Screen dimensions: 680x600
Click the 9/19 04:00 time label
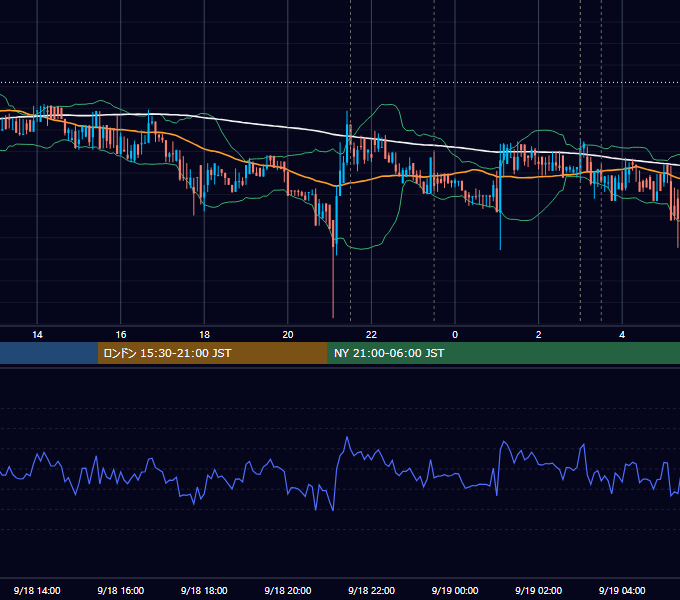click(x=622, y=590)
